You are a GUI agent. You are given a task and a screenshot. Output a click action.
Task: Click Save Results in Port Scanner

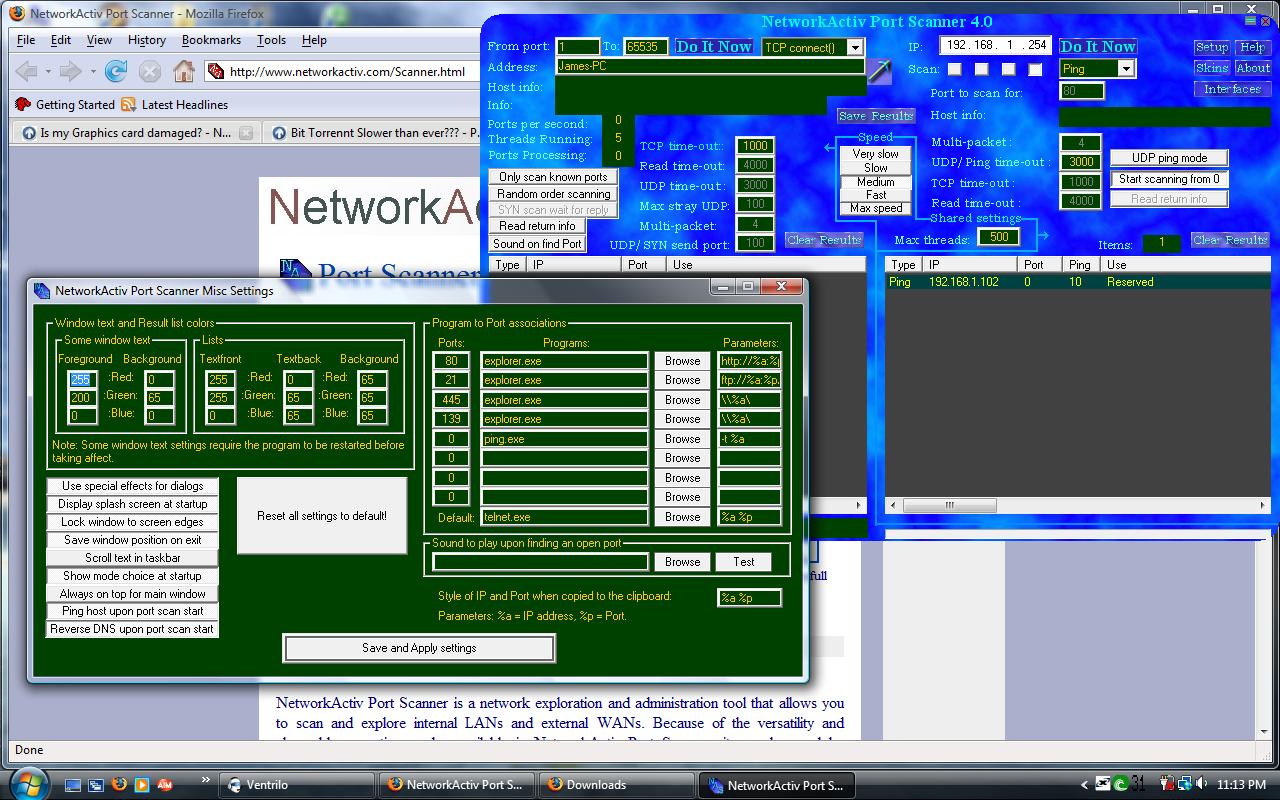point(876,116)
